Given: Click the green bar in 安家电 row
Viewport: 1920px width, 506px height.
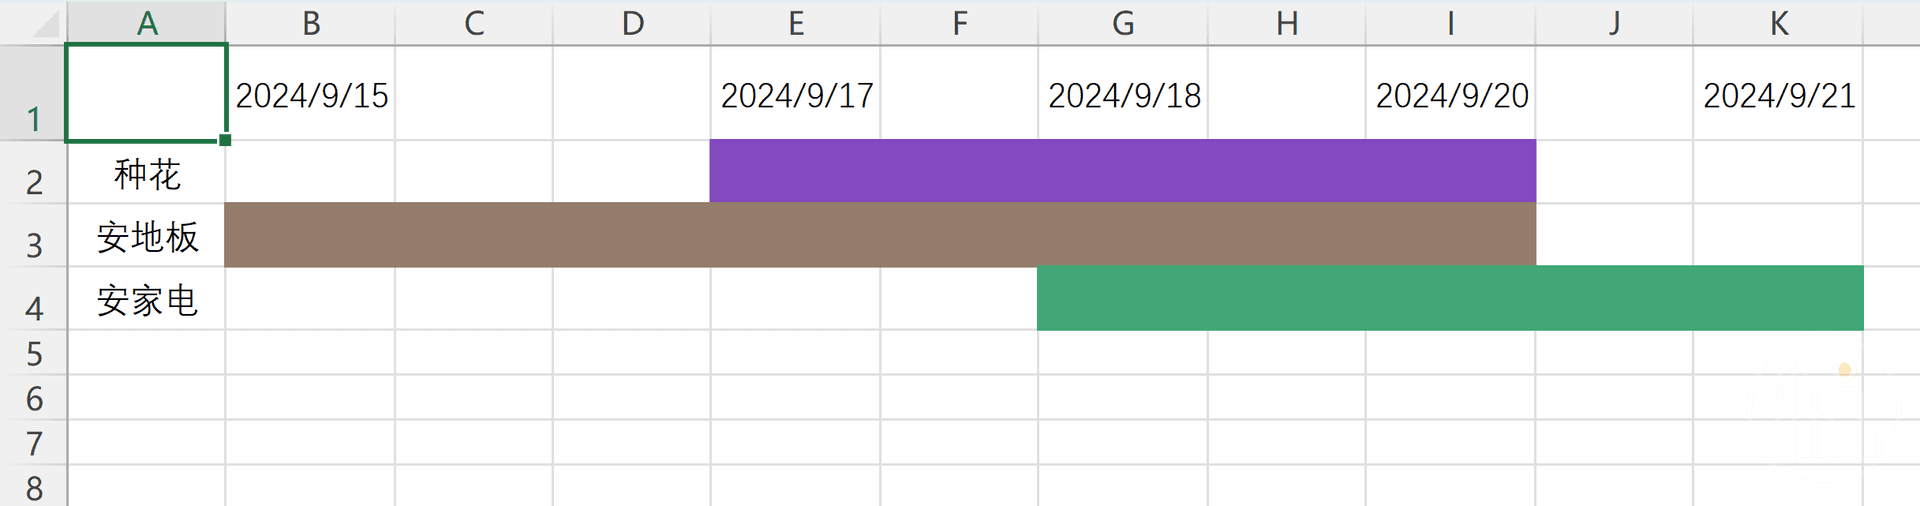Looking at the screenshot, I should pos(1450,298).
